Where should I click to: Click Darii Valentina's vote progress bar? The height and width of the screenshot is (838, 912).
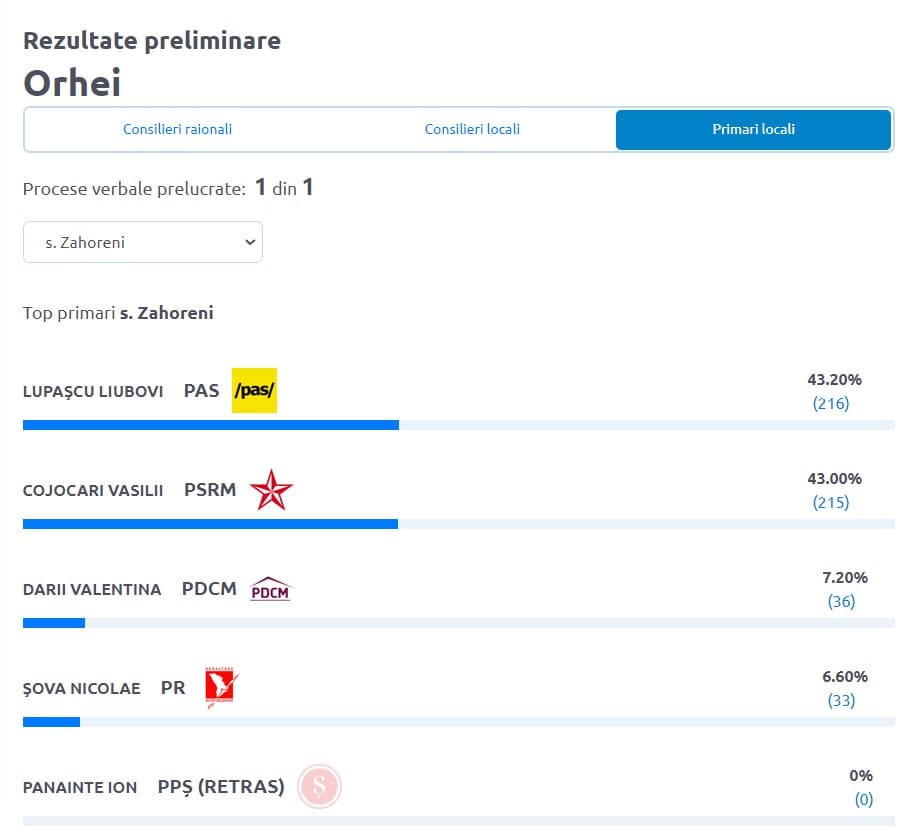click(54, 623)
